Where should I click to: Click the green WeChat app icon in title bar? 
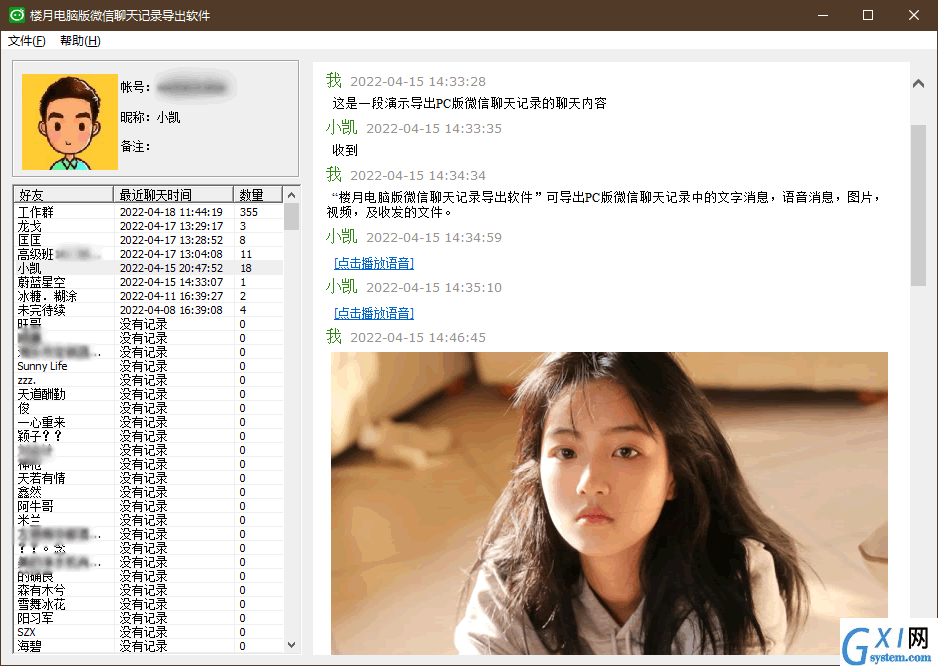[x=16, y=15]
